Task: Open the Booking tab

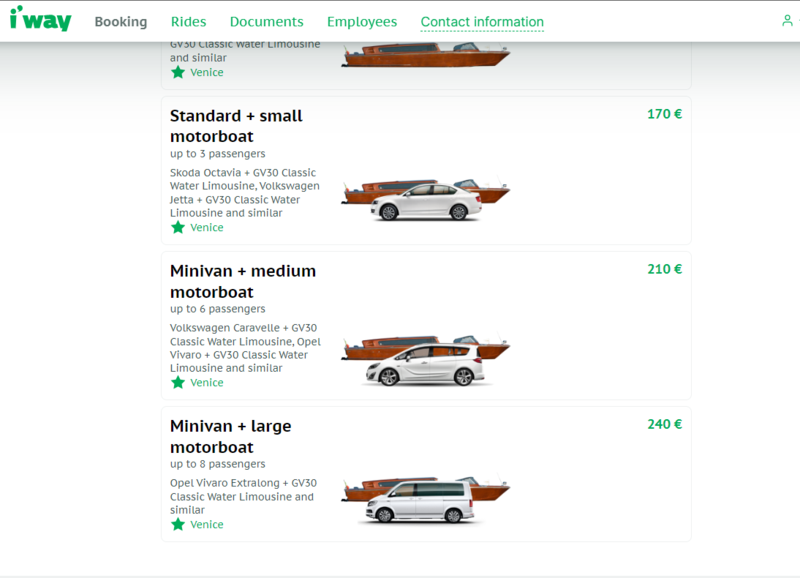Action: [120, 22]
